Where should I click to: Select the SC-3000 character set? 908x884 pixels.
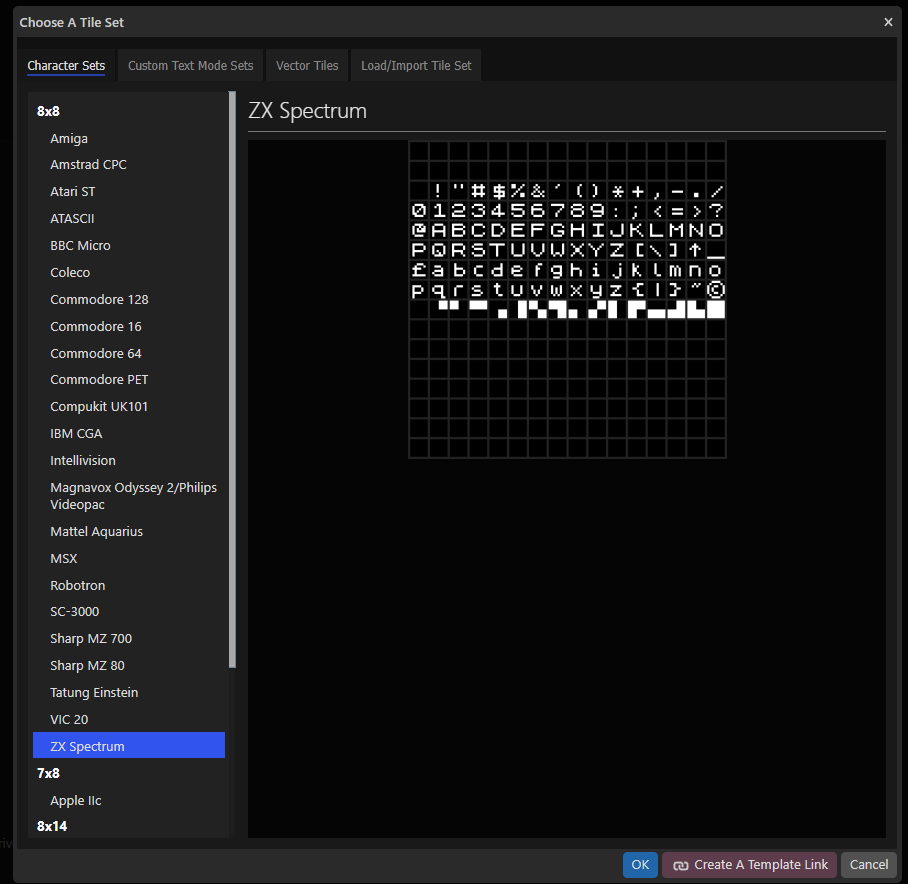[129, 611]
